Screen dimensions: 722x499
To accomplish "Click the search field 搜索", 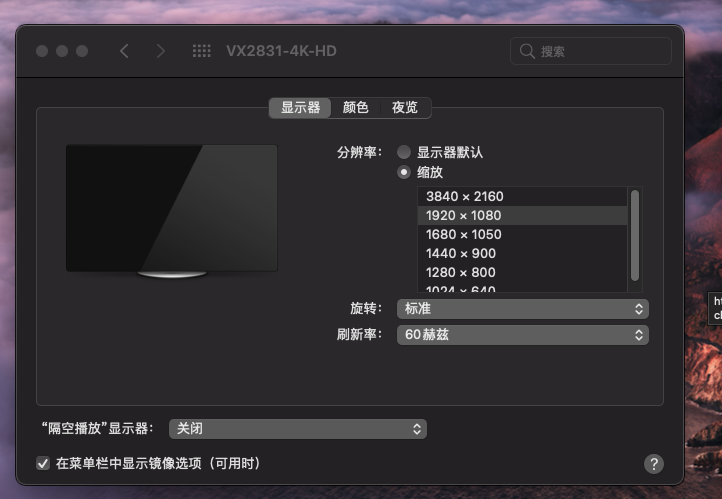I will (591, 51).
